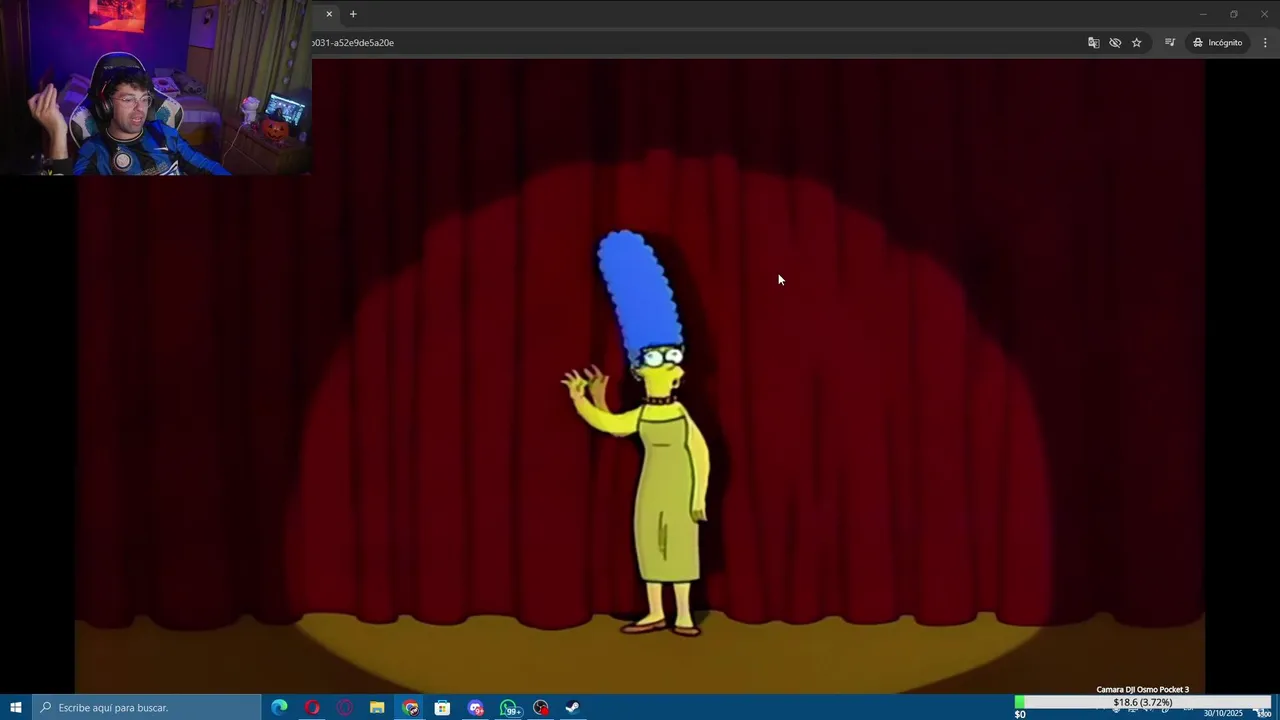The width and height of the screenshot is (1280, 720).
Task: Click the Incógnito profile button
Action: (1217, 43)
